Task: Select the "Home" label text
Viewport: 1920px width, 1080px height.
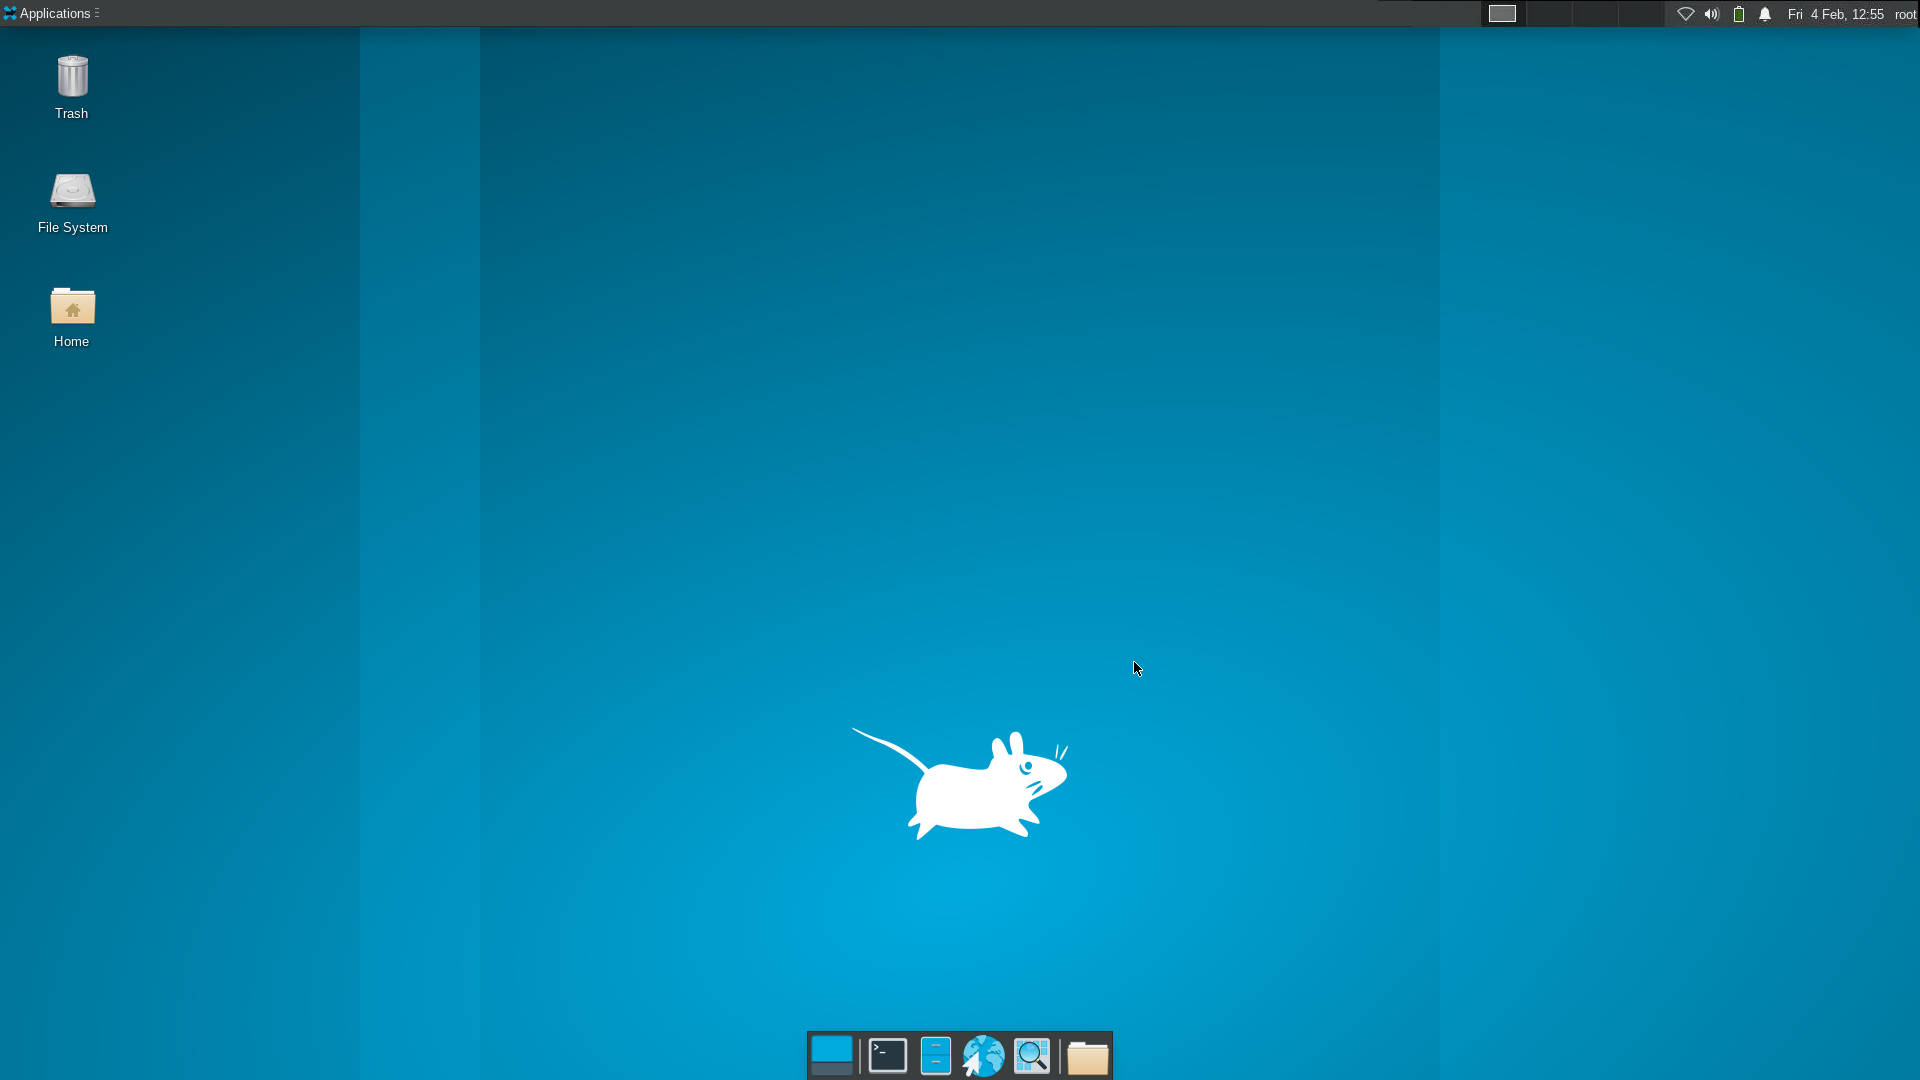Action: (x=72, y=341)
